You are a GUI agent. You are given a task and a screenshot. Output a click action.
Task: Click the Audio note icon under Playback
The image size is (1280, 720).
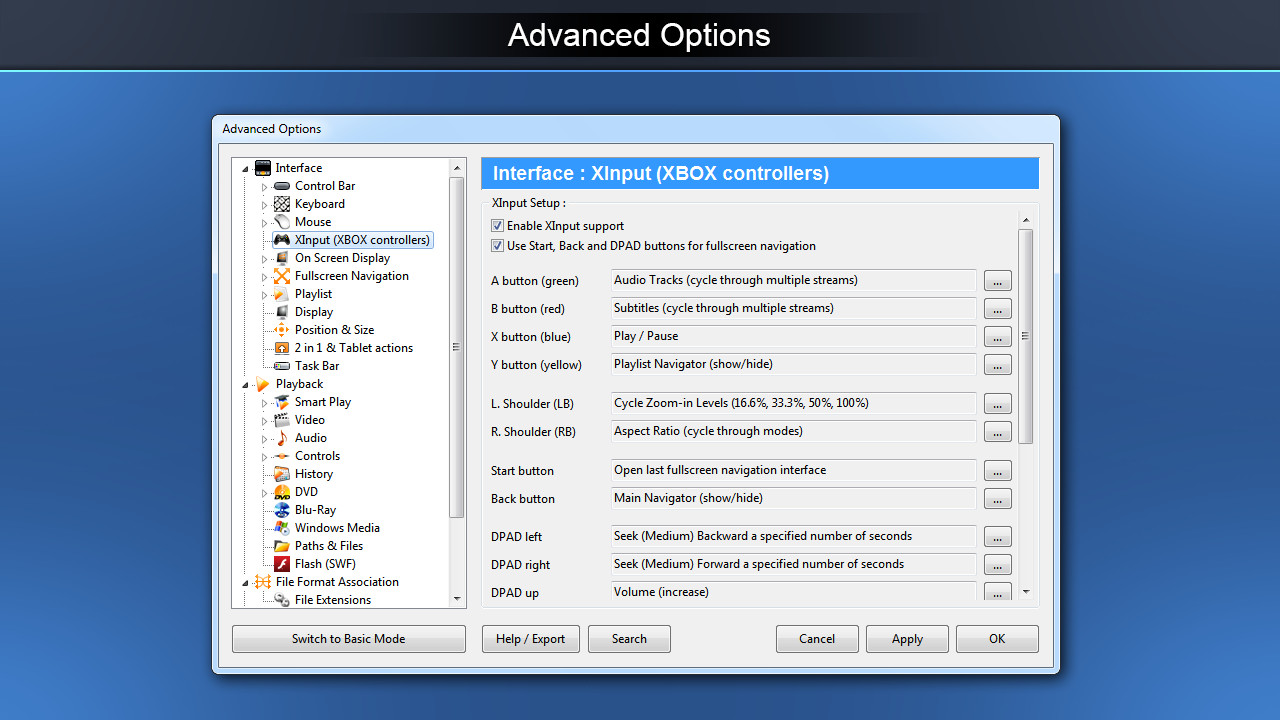[x=281, y=437]
